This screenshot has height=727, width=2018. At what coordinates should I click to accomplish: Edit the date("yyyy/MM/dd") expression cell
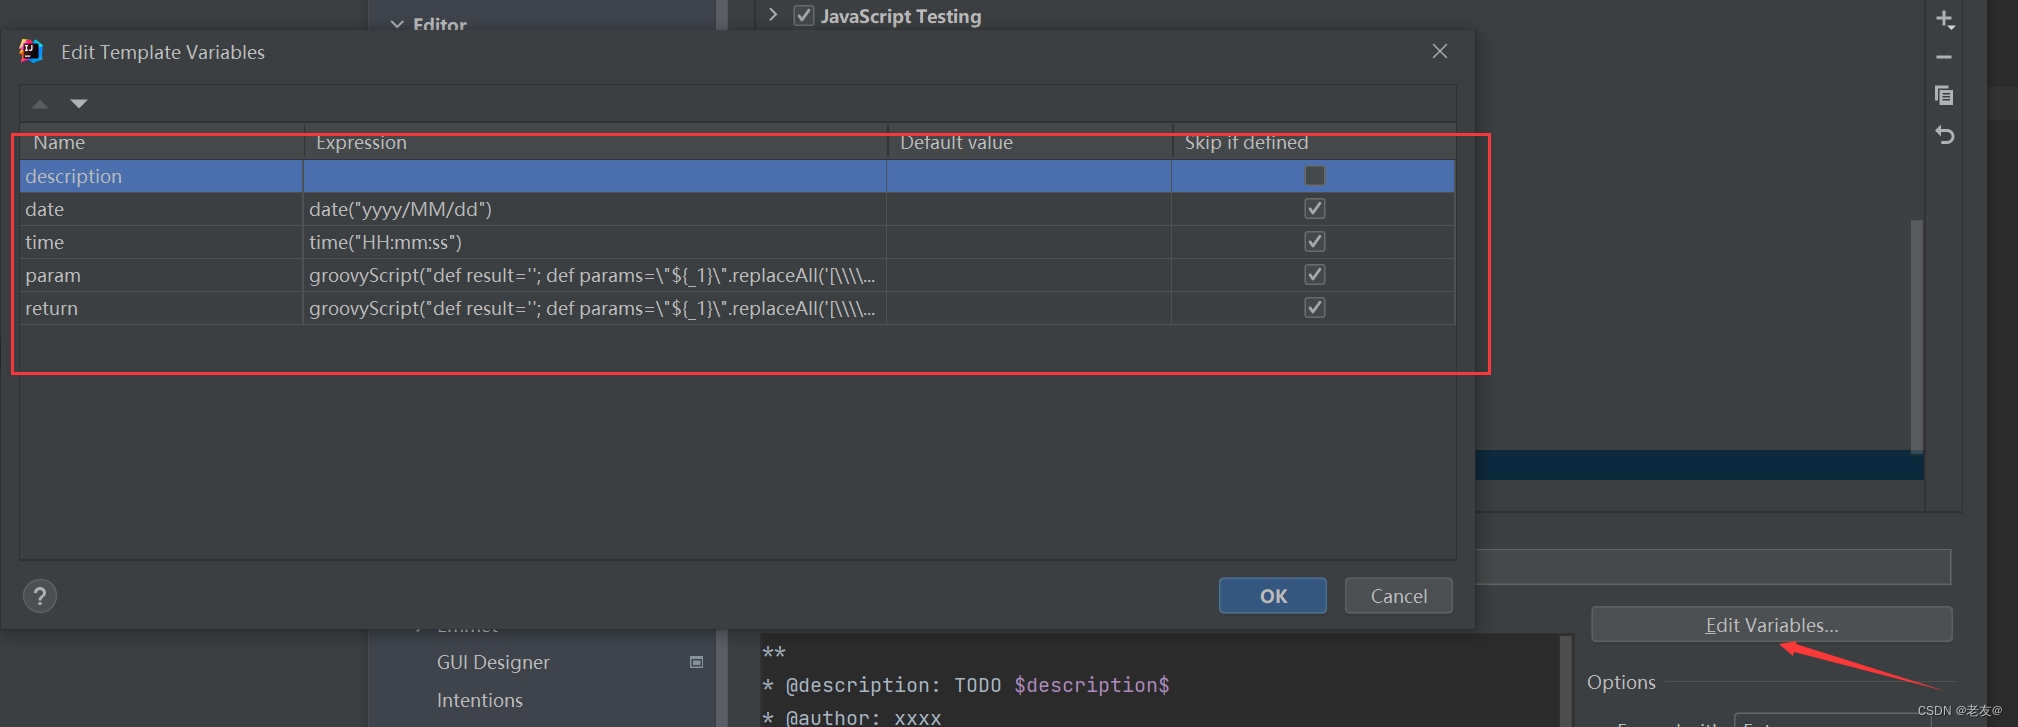595,209
